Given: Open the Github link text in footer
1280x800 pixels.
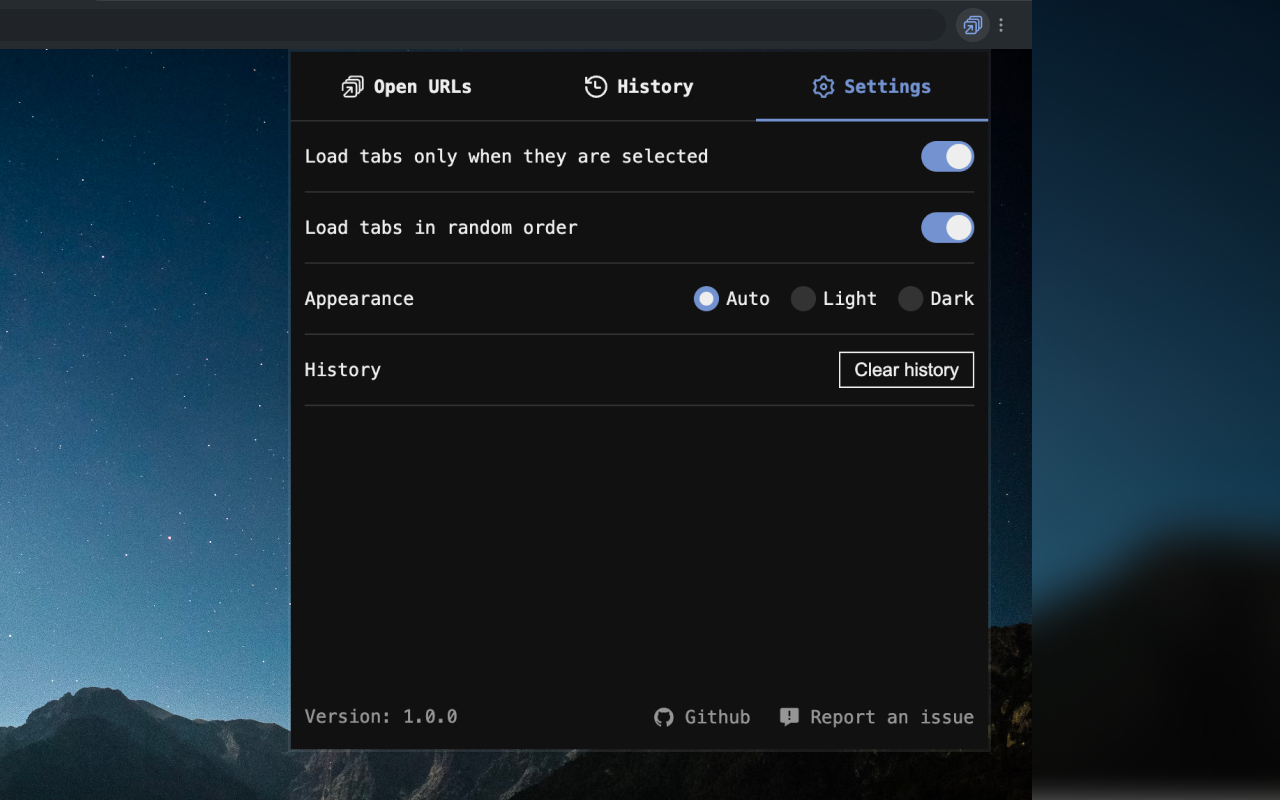Looking at the screenshot, I should (717, 717).
